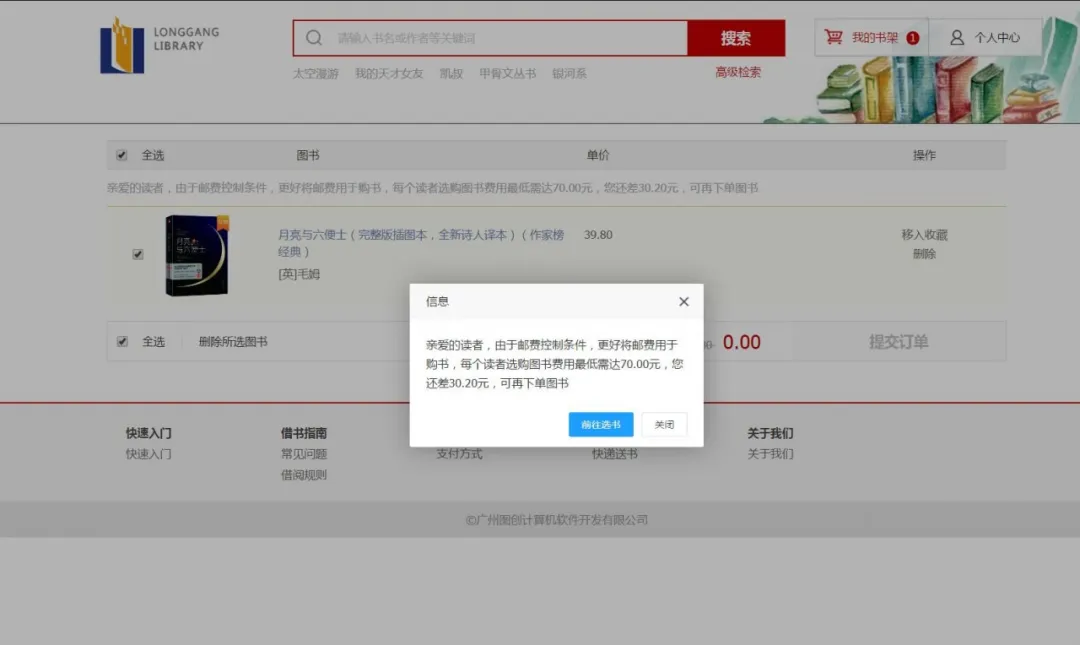
Task: Toggle the bottom 全选 checkbox
Action: [x=122, y=341]
